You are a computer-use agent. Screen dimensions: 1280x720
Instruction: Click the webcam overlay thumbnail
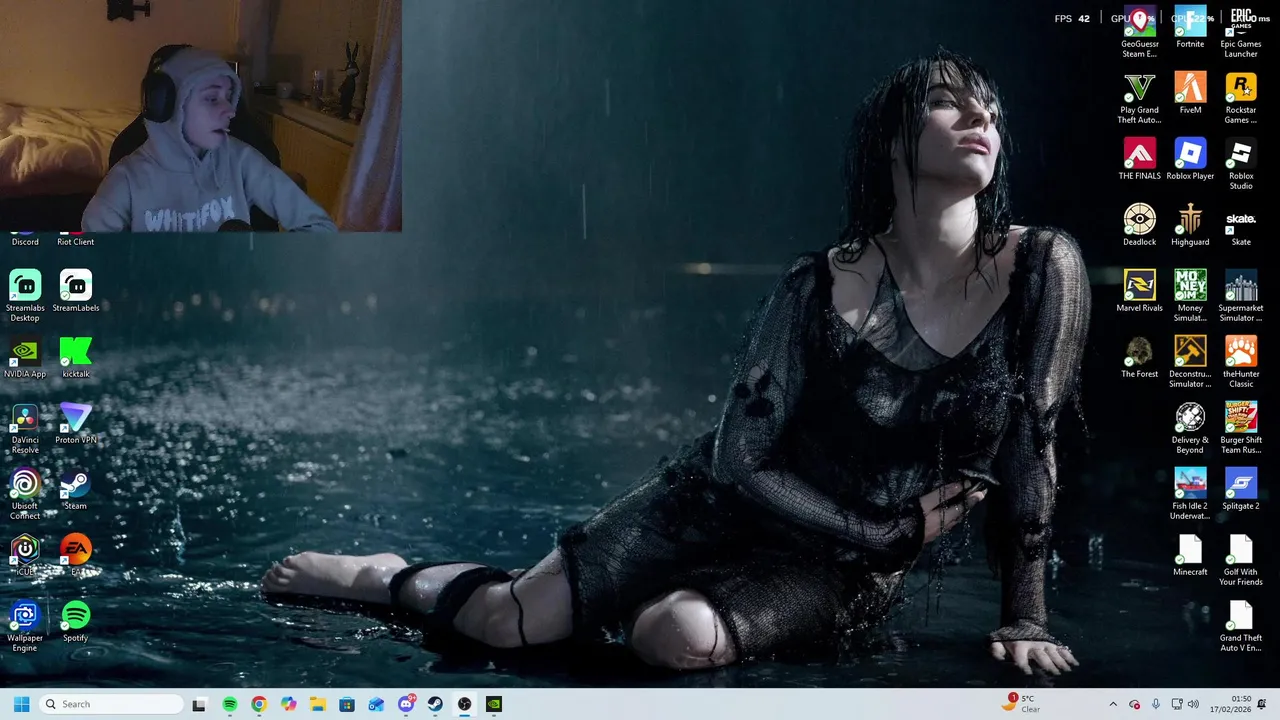(200, 116)
